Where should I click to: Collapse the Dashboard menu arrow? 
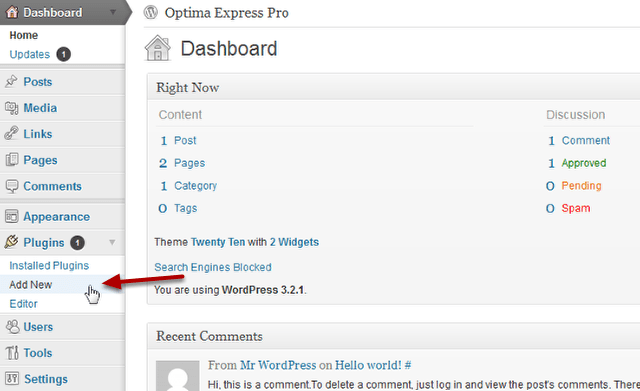click(x=113, y=12)
